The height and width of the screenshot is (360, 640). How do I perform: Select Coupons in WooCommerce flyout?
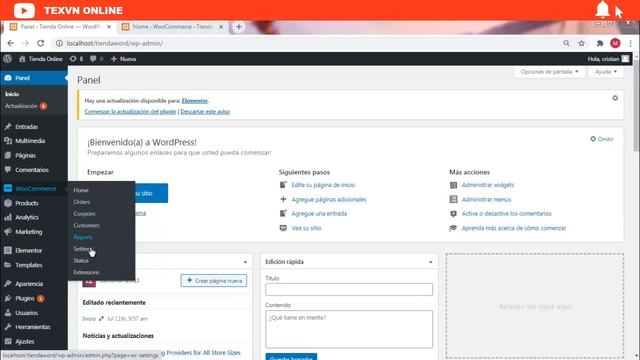(x=84, y=213)
